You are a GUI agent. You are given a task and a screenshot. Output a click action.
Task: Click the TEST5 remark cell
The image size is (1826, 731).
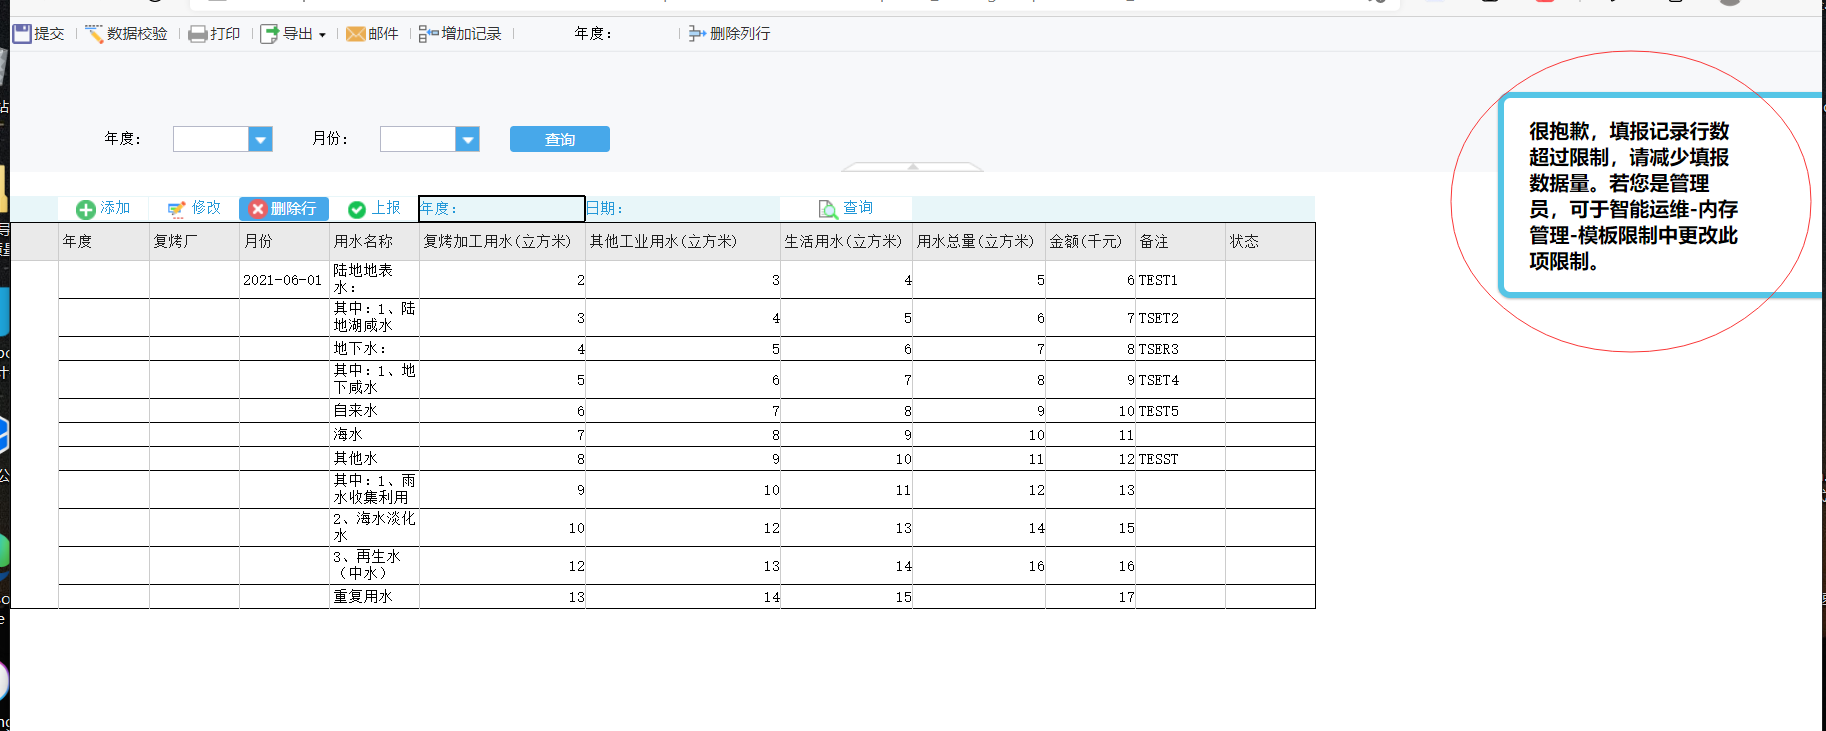pos(1180,411)
